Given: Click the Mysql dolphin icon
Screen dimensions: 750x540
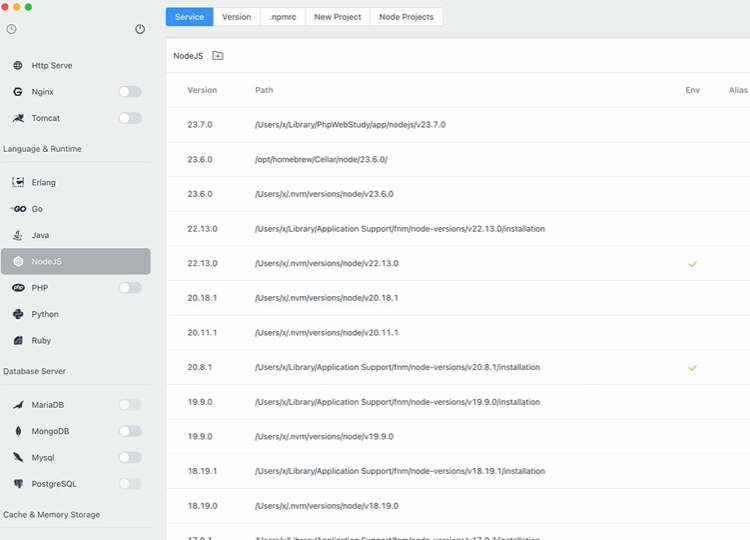Looking at the screenshot, I should (x=18, y=458).
